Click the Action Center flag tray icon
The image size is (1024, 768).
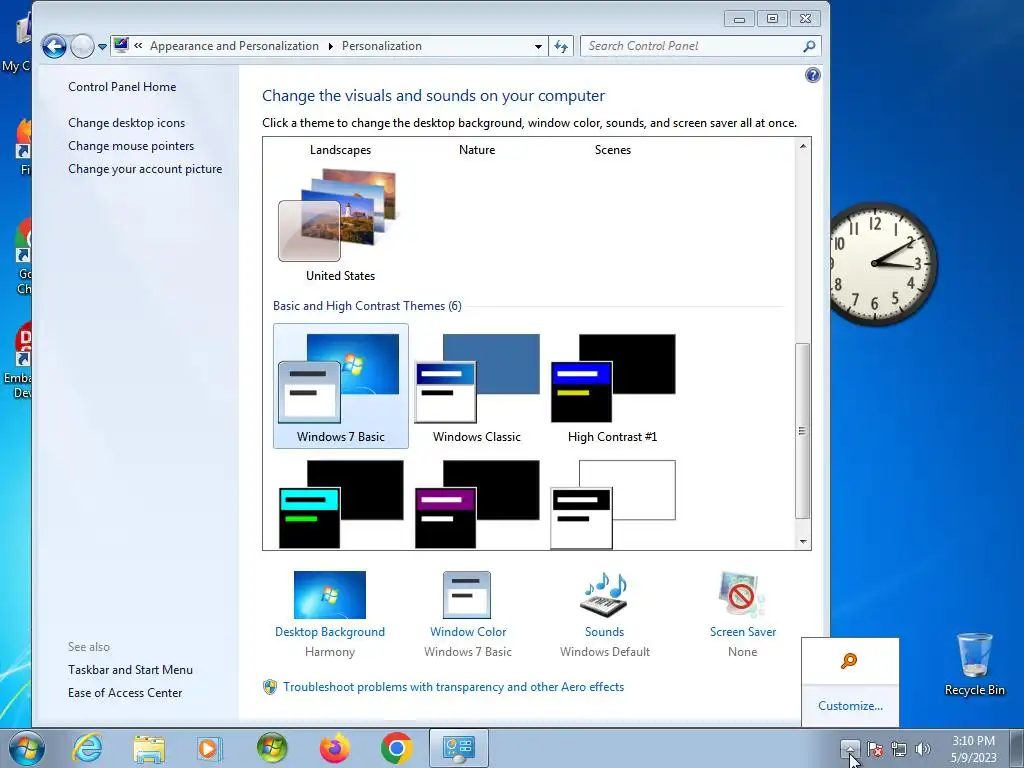click(x=875, y=749)
